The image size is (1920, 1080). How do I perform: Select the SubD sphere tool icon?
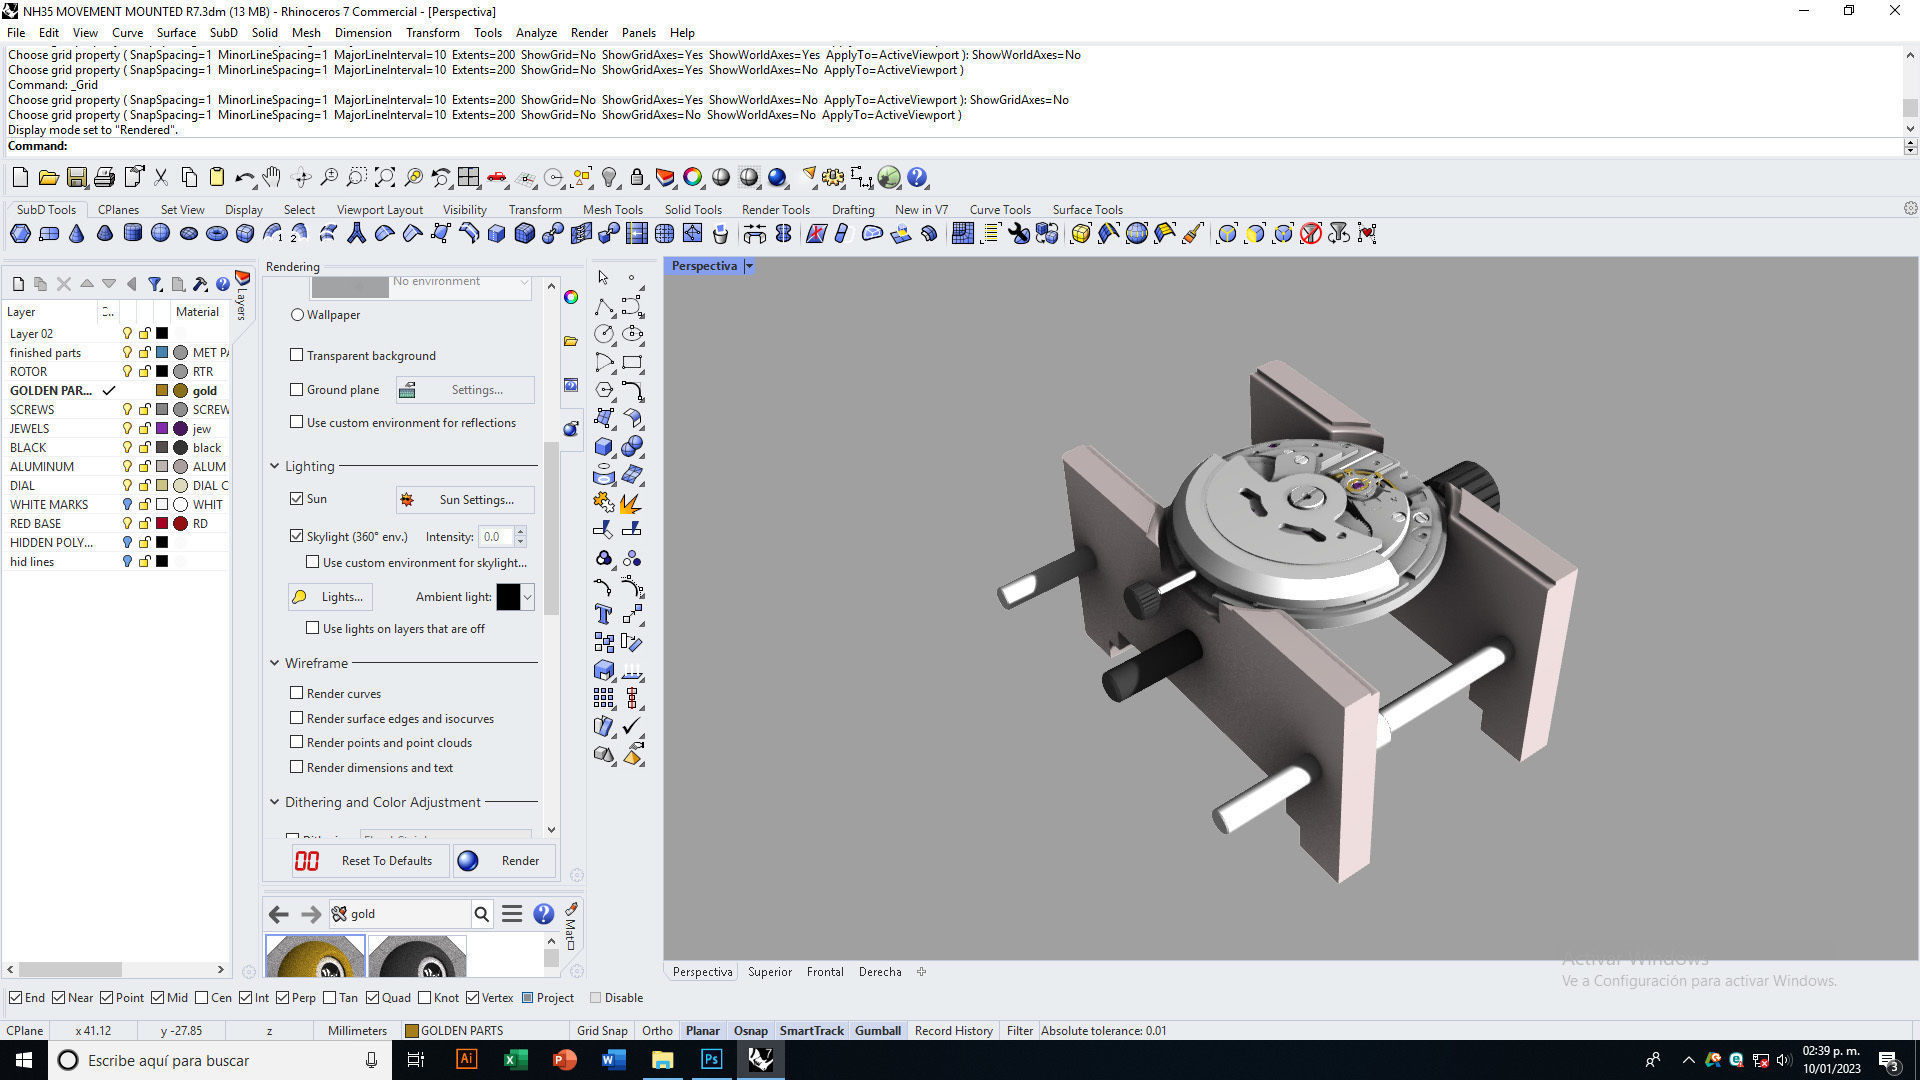pyautogui.click(x=160, y=234)
